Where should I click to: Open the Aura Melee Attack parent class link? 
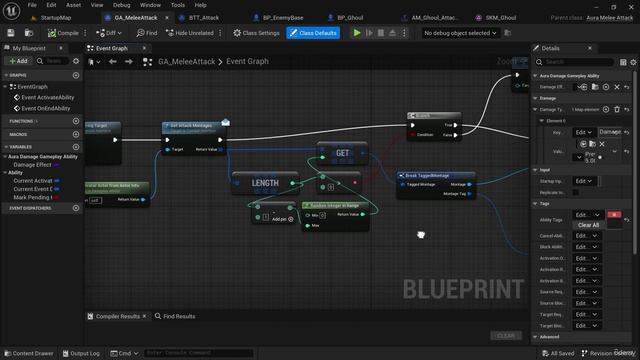point(610,18)
